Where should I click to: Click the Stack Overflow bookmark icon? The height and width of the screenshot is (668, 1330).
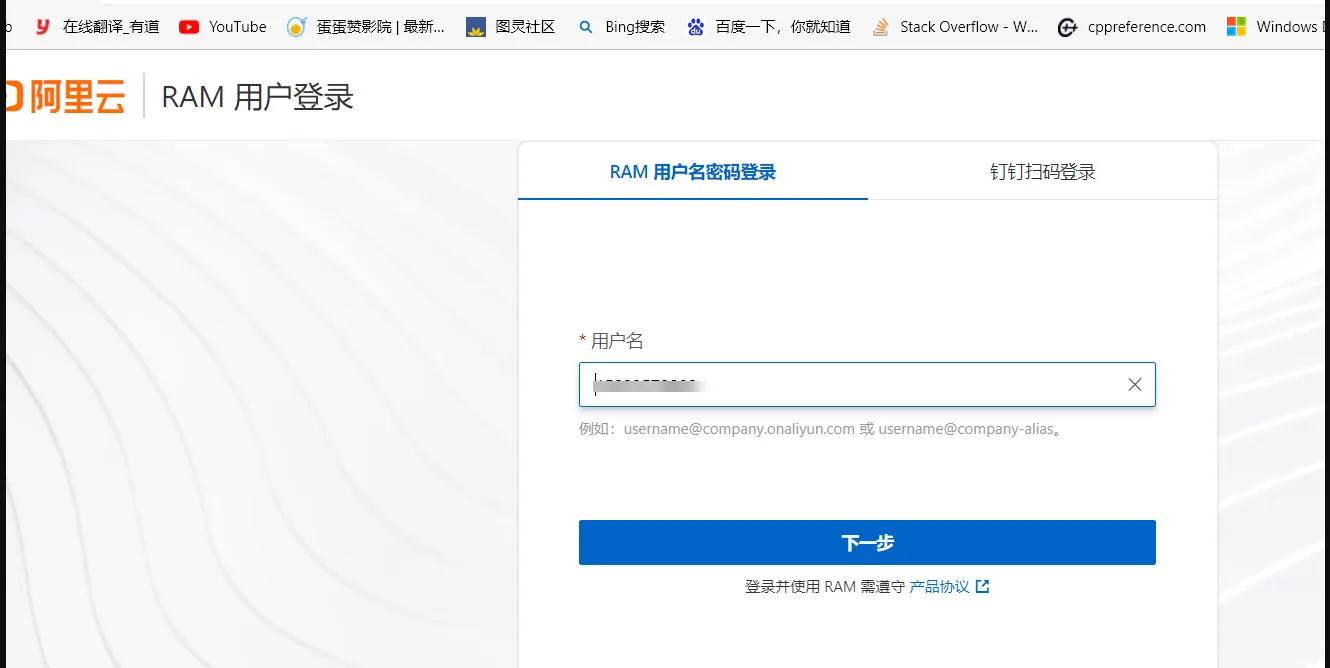(880, 27)
